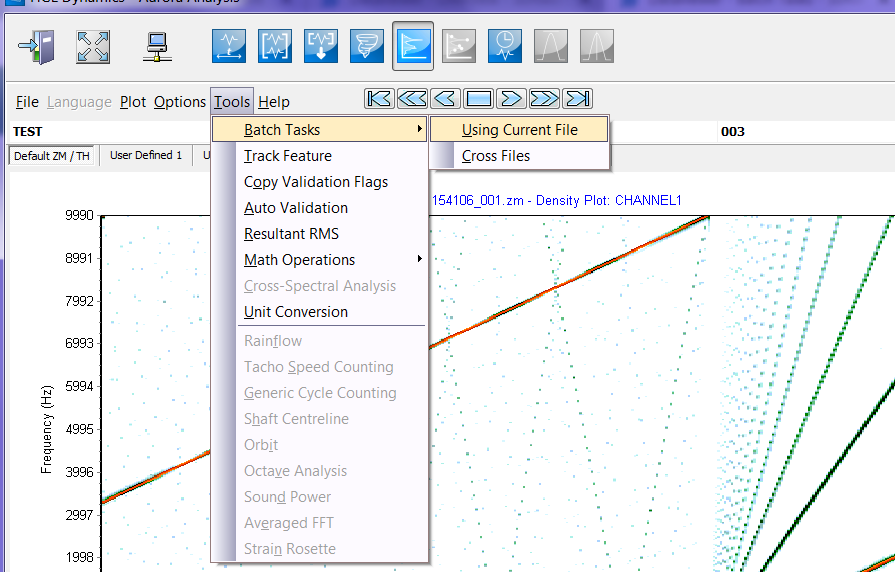
Task: Expand the Batch Tasks submenu
Action: (x=320, y=130)
